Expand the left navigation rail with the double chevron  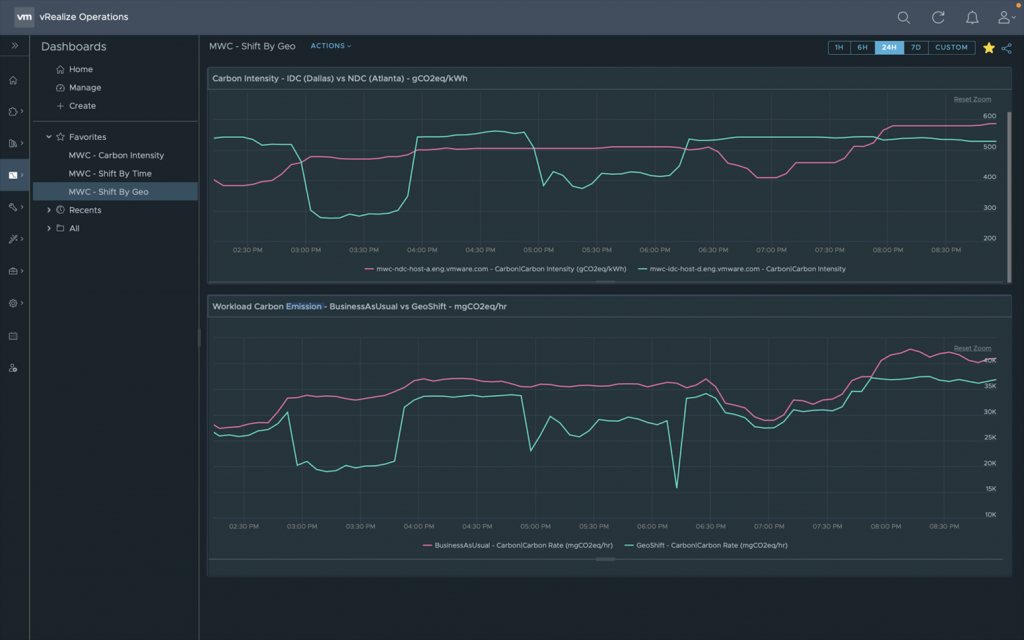pos(14,46)
